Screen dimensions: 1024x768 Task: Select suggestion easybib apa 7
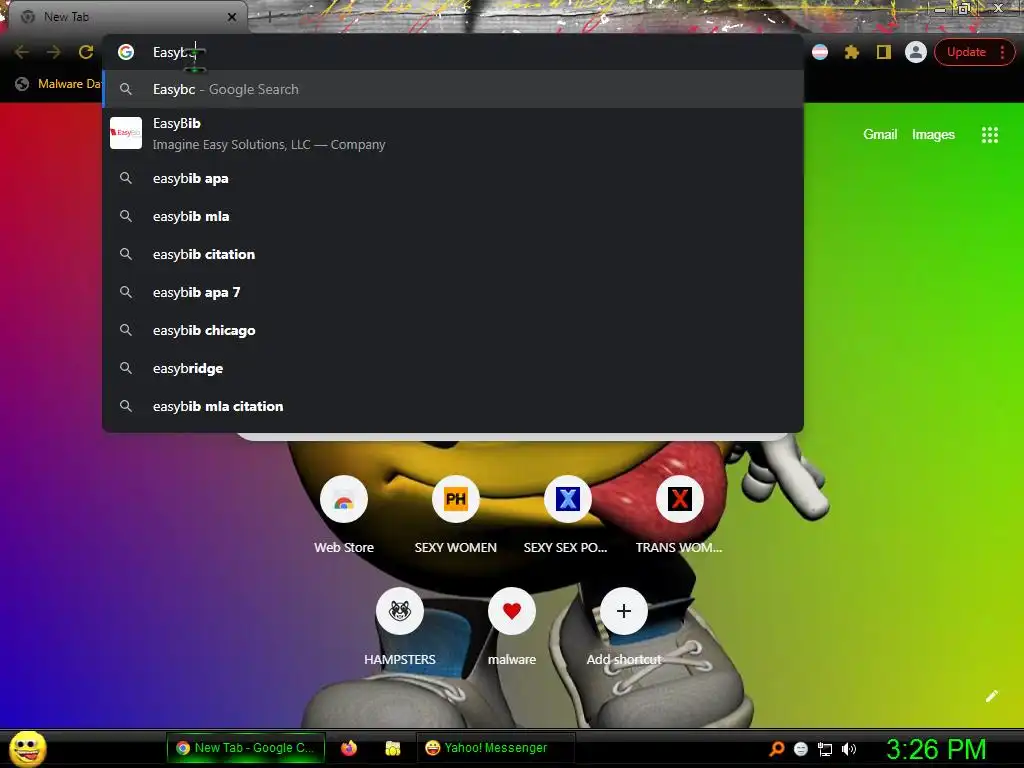coord(453,292)
